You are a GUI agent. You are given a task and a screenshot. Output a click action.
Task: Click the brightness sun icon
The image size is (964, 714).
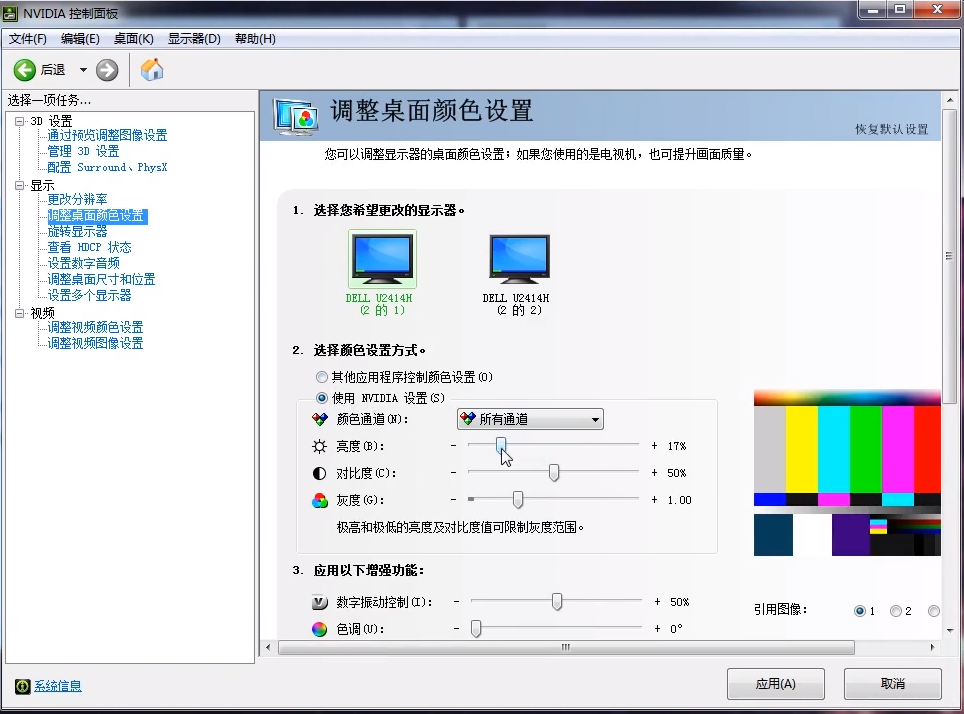pos(320,446)
